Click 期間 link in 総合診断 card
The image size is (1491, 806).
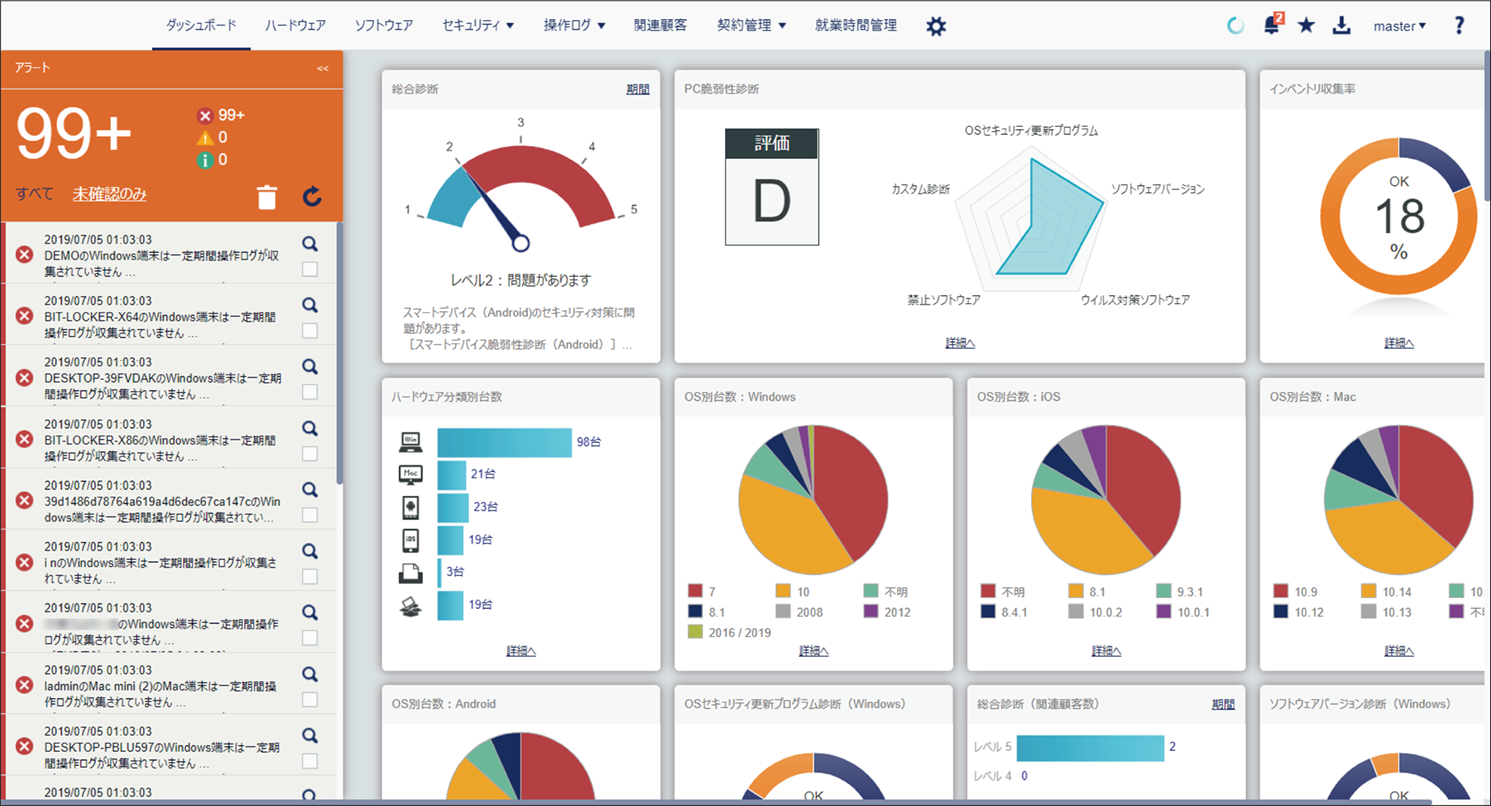click(x=638, y=89)
